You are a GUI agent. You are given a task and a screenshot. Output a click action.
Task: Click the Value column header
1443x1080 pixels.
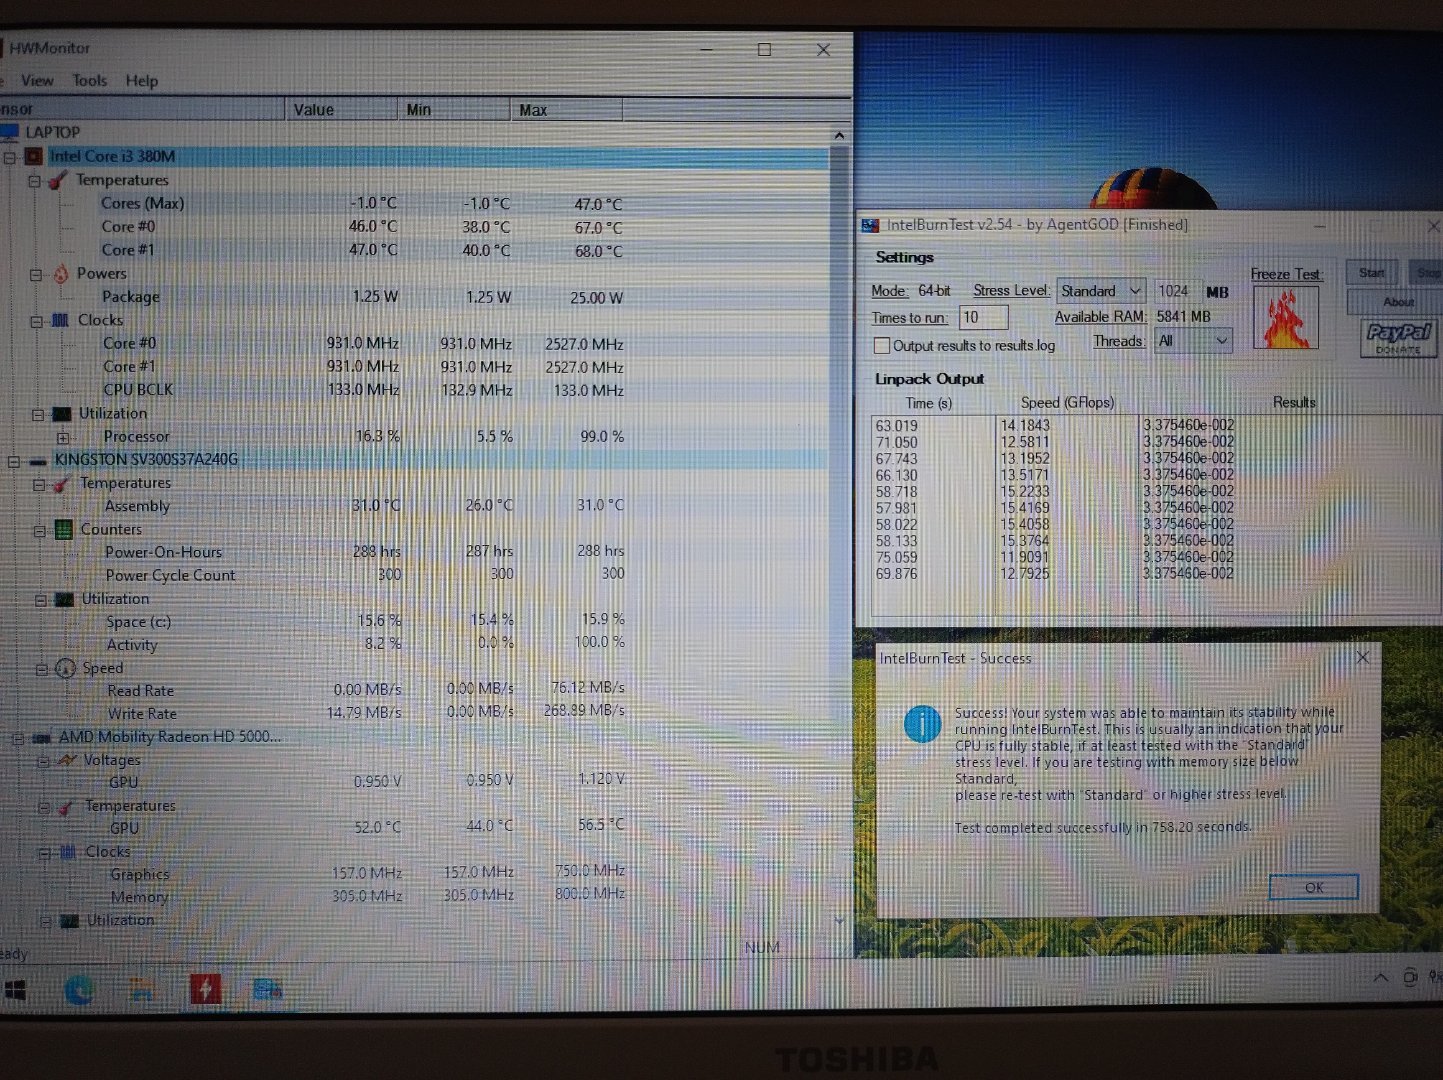click(341, 110)
